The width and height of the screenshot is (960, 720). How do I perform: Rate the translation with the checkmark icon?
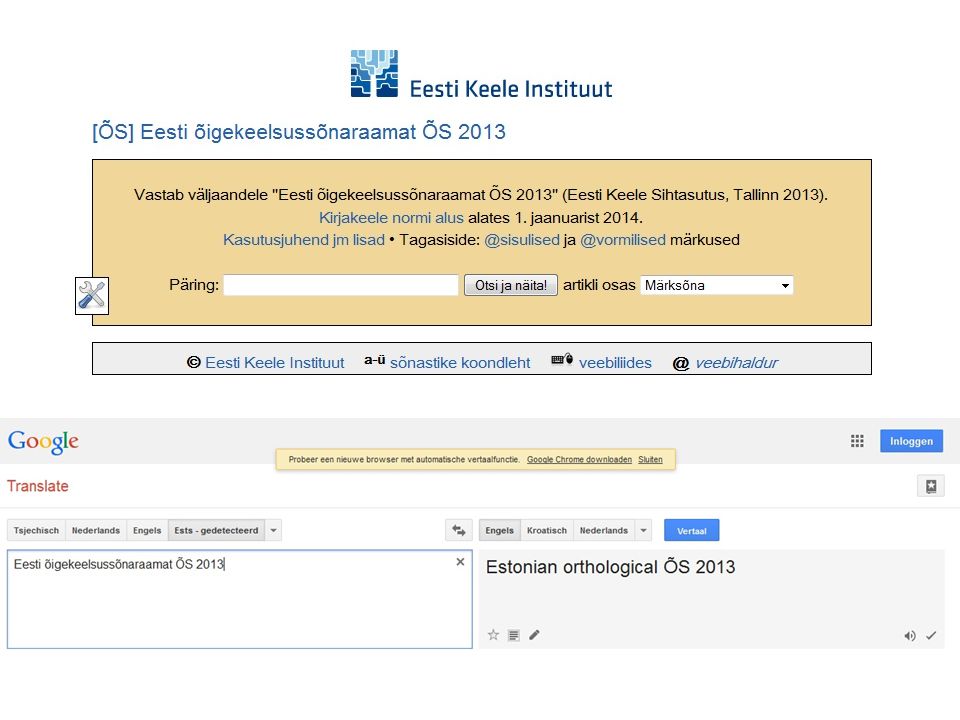point(931,636)
